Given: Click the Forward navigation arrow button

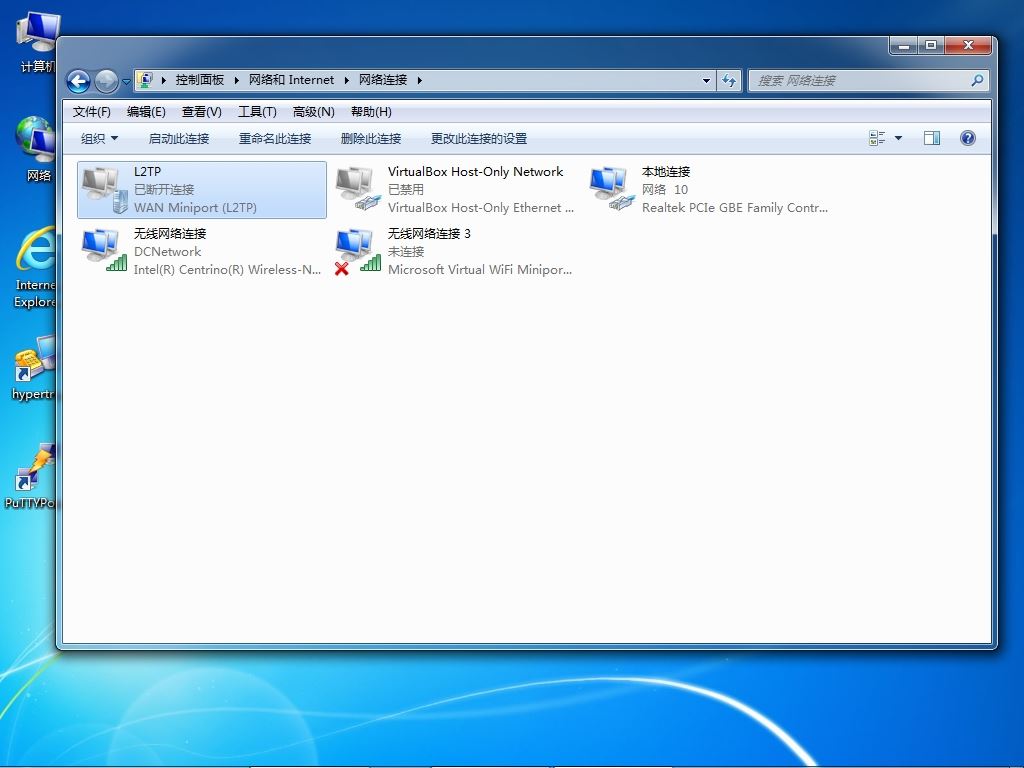Looking at the screenshot, I should click(106, 82).
